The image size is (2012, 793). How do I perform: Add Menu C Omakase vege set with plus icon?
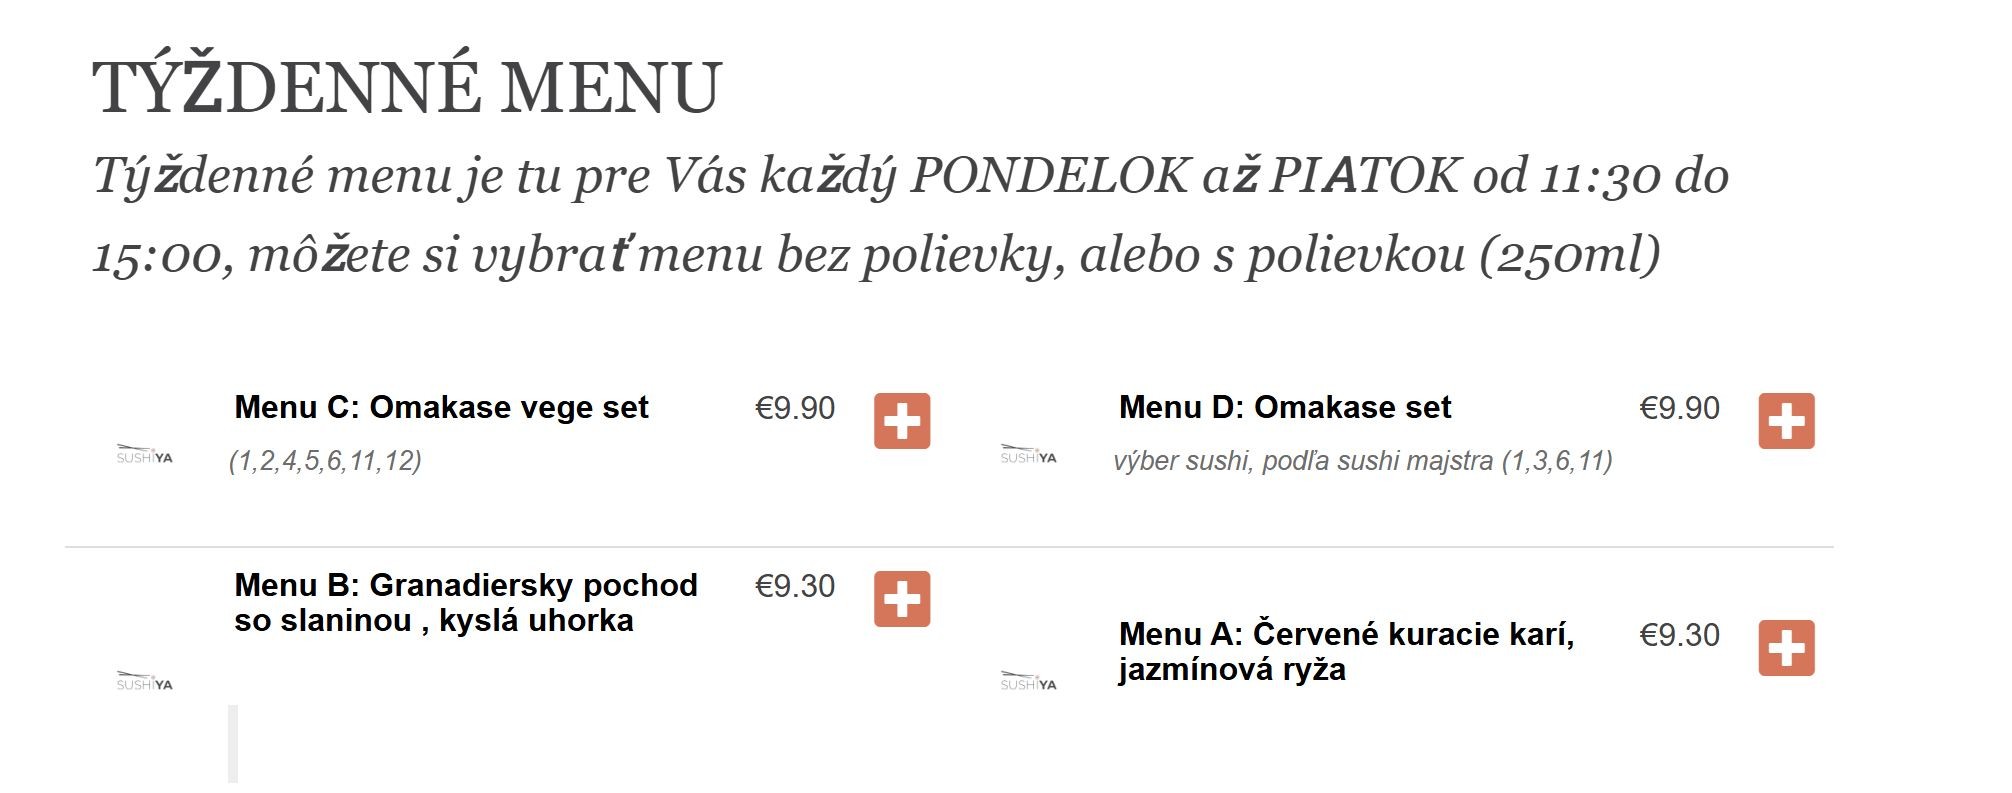(902, 421)
